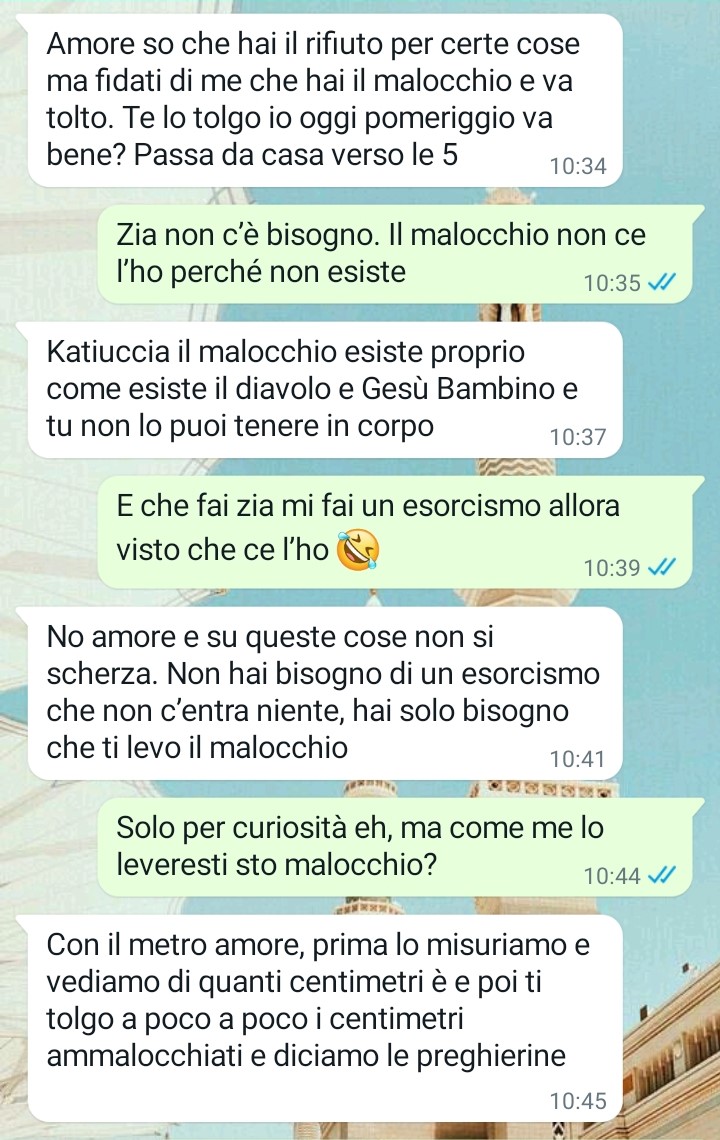Screen dimensions: 720x1140
Task: Tap the 10:34 timestamp
Action: pos(577,166)
